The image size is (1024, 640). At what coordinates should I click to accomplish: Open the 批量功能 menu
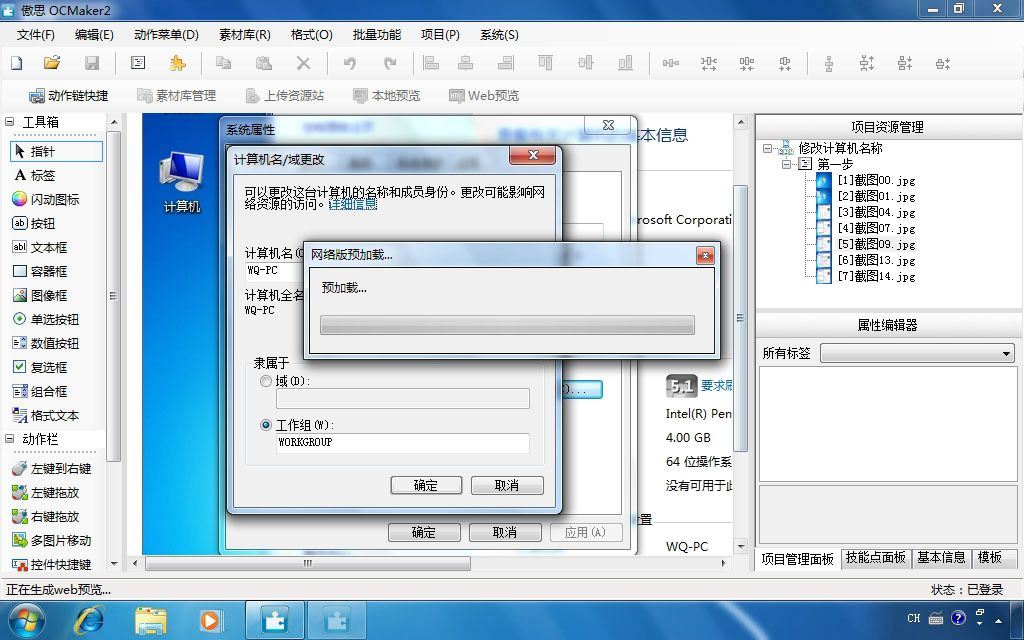tap(377, 35)
